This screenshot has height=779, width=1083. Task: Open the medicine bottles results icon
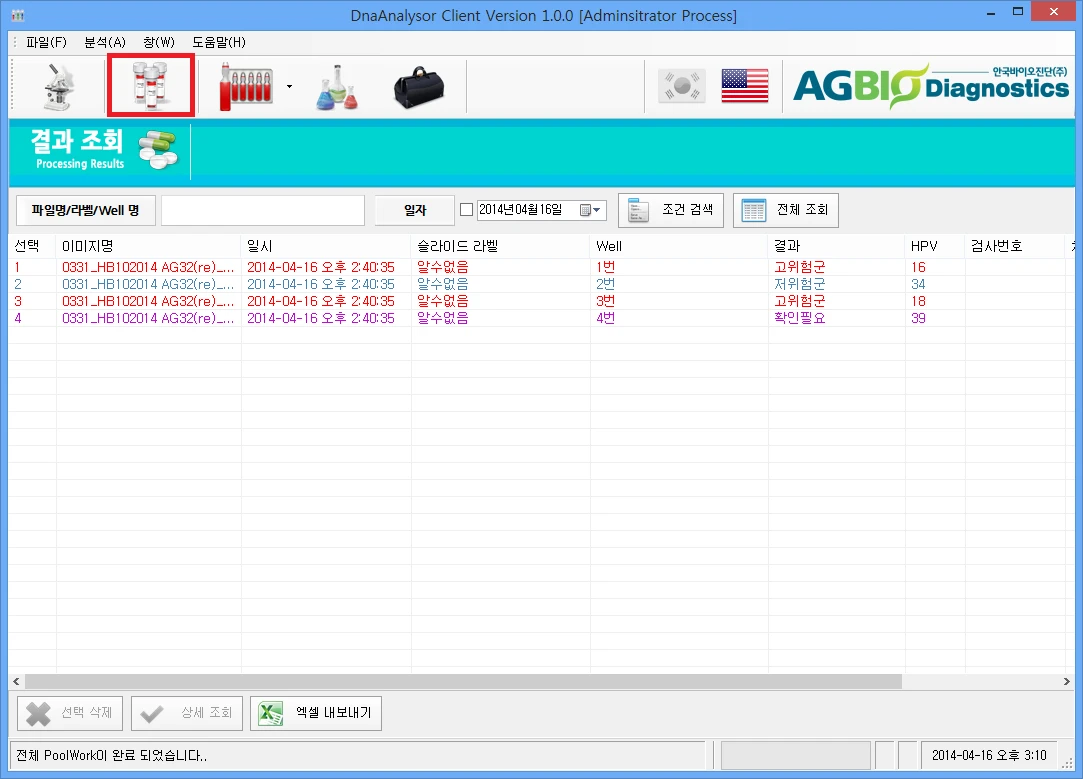coord(151,86)
